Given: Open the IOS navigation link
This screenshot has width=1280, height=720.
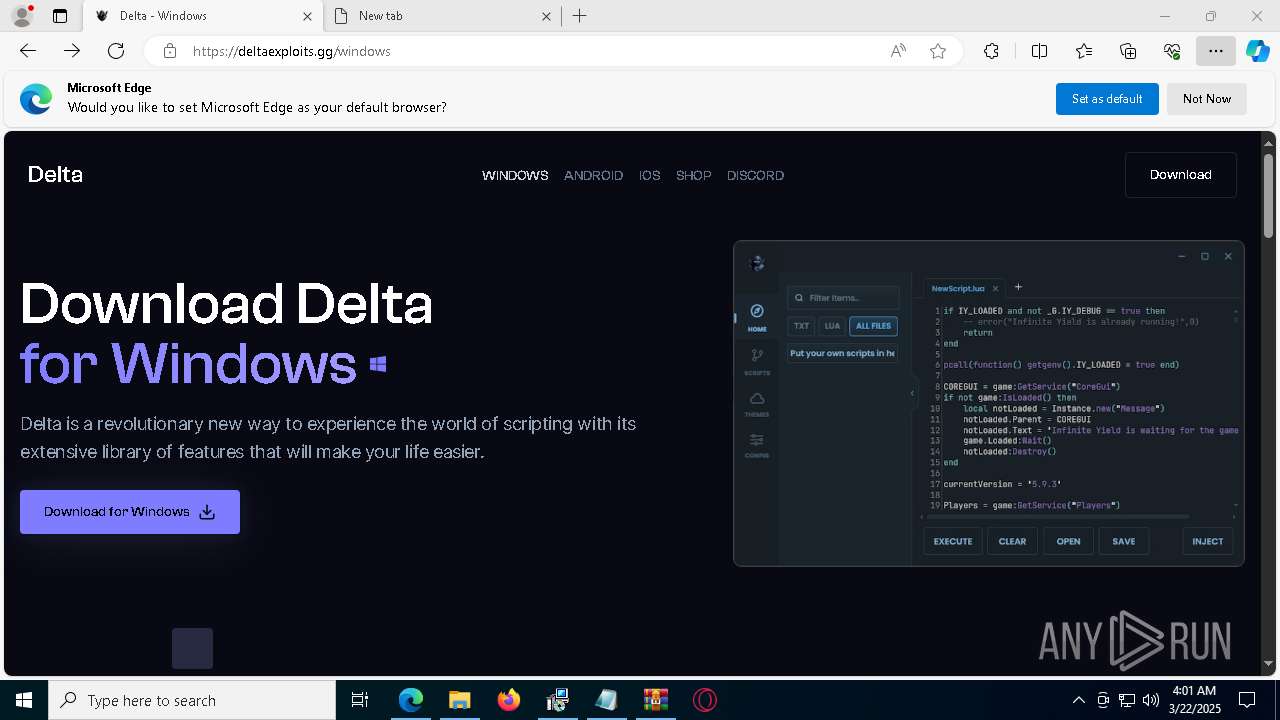Looking at the screenshot, I should coord(650,175).
